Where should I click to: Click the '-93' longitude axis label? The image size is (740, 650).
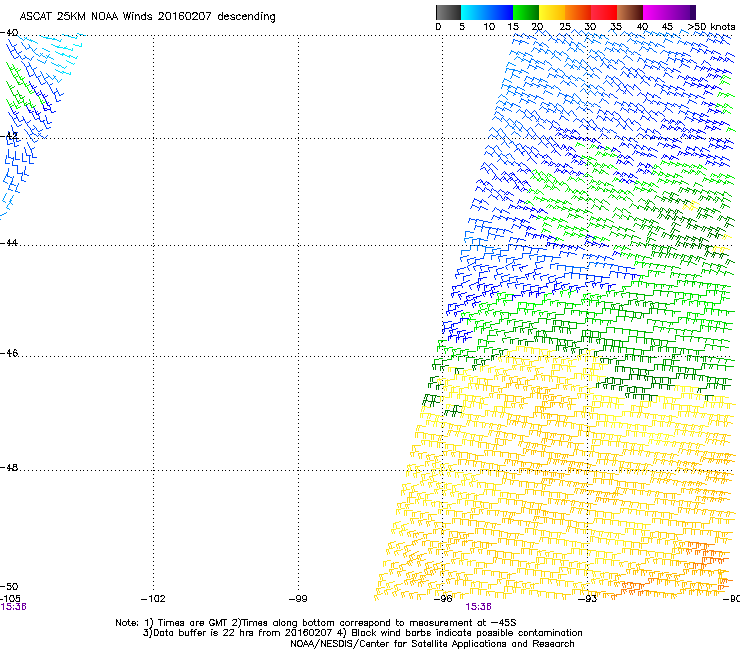[588, 599]
